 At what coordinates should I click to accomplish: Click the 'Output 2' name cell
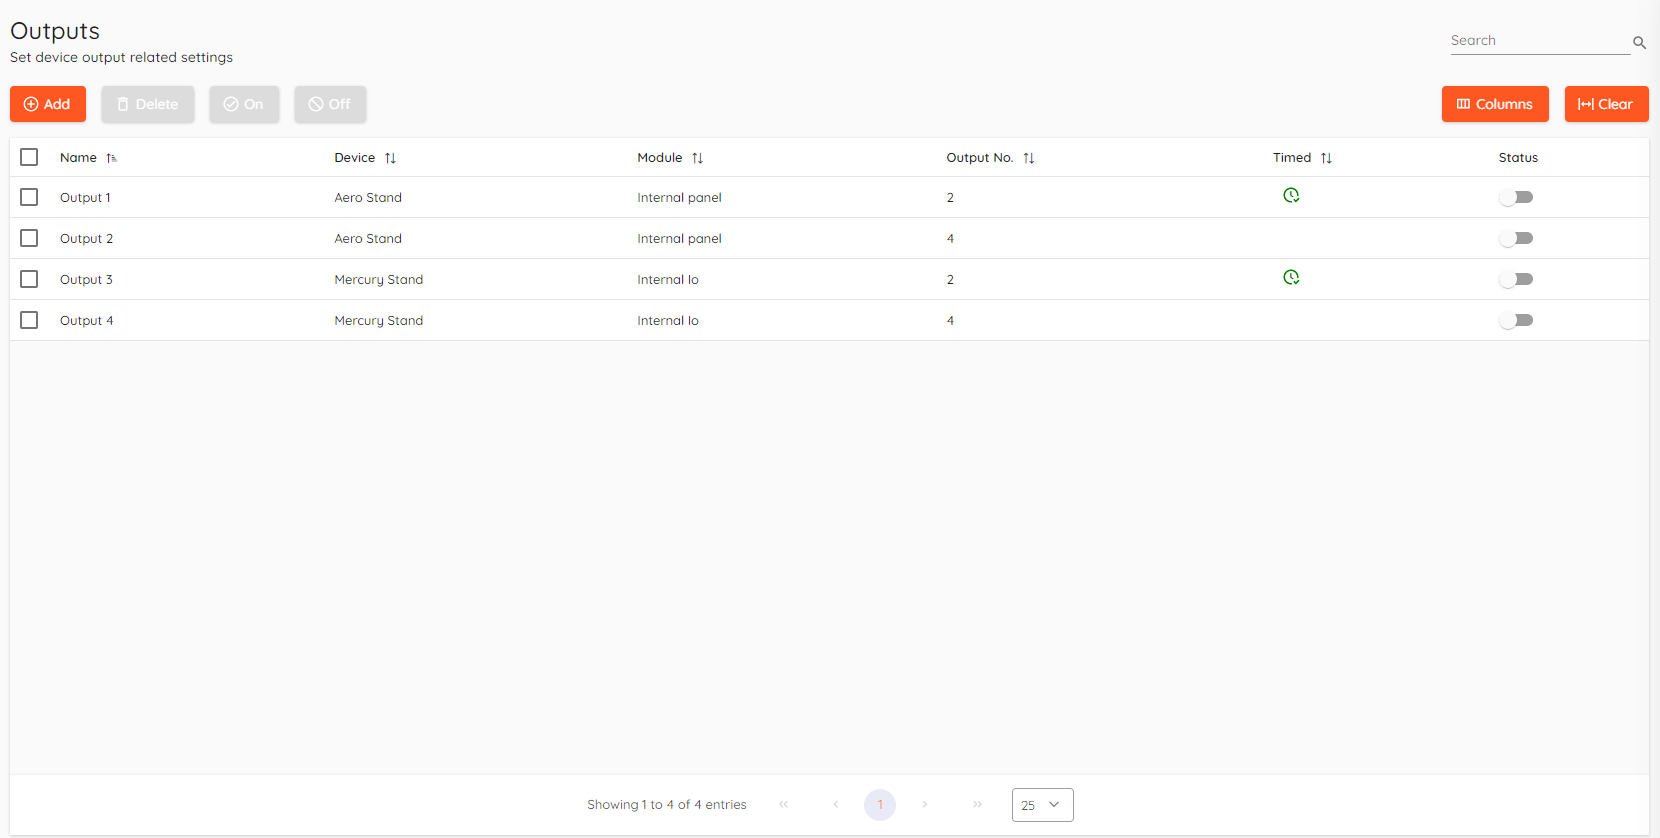coord(86,239)
